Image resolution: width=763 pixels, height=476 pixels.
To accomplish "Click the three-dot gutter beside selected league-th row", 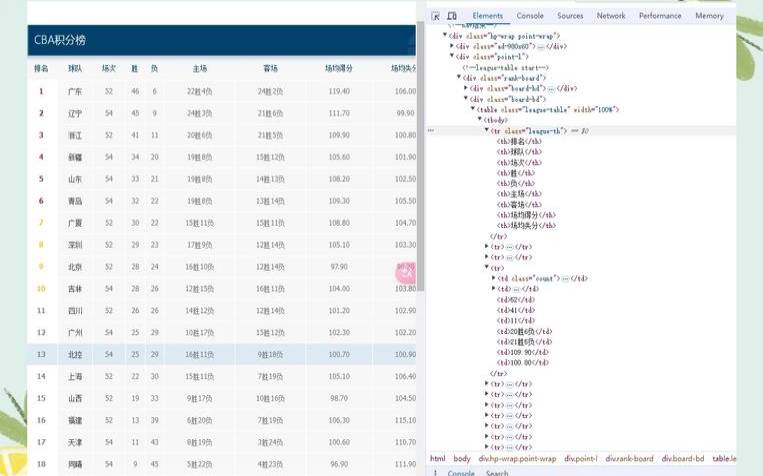I will tap(431, 131).
